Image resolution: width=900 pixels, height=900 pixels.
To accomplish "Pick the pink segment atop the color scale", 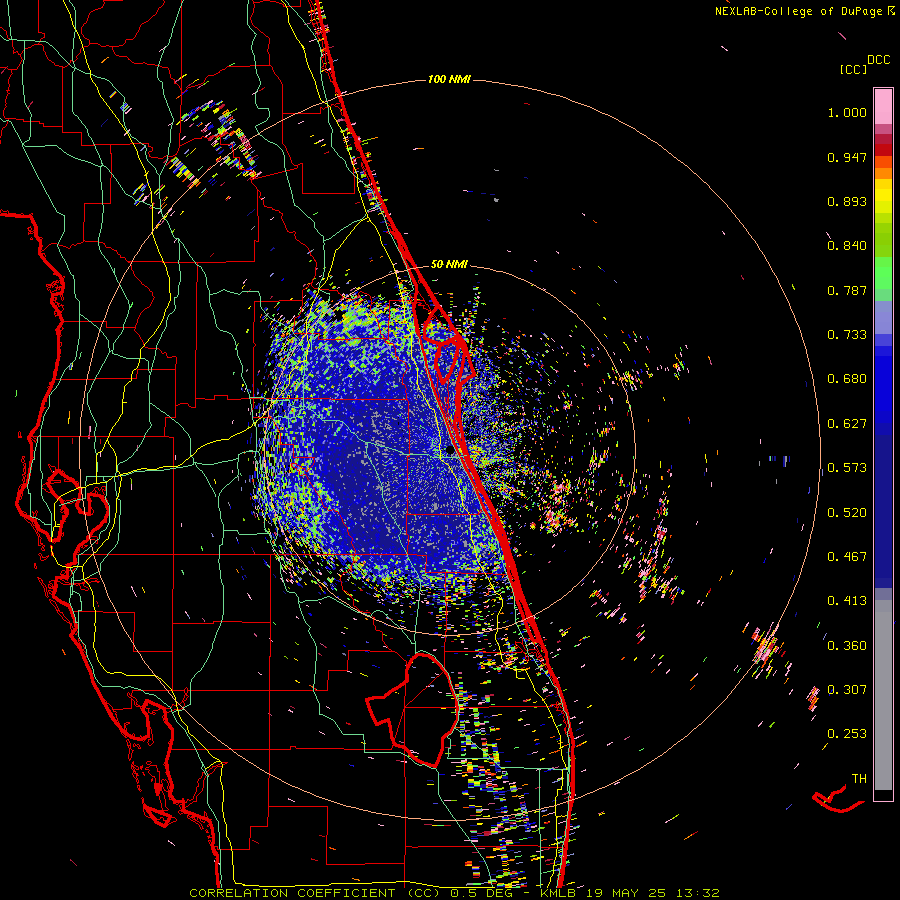I will (883, 107).
